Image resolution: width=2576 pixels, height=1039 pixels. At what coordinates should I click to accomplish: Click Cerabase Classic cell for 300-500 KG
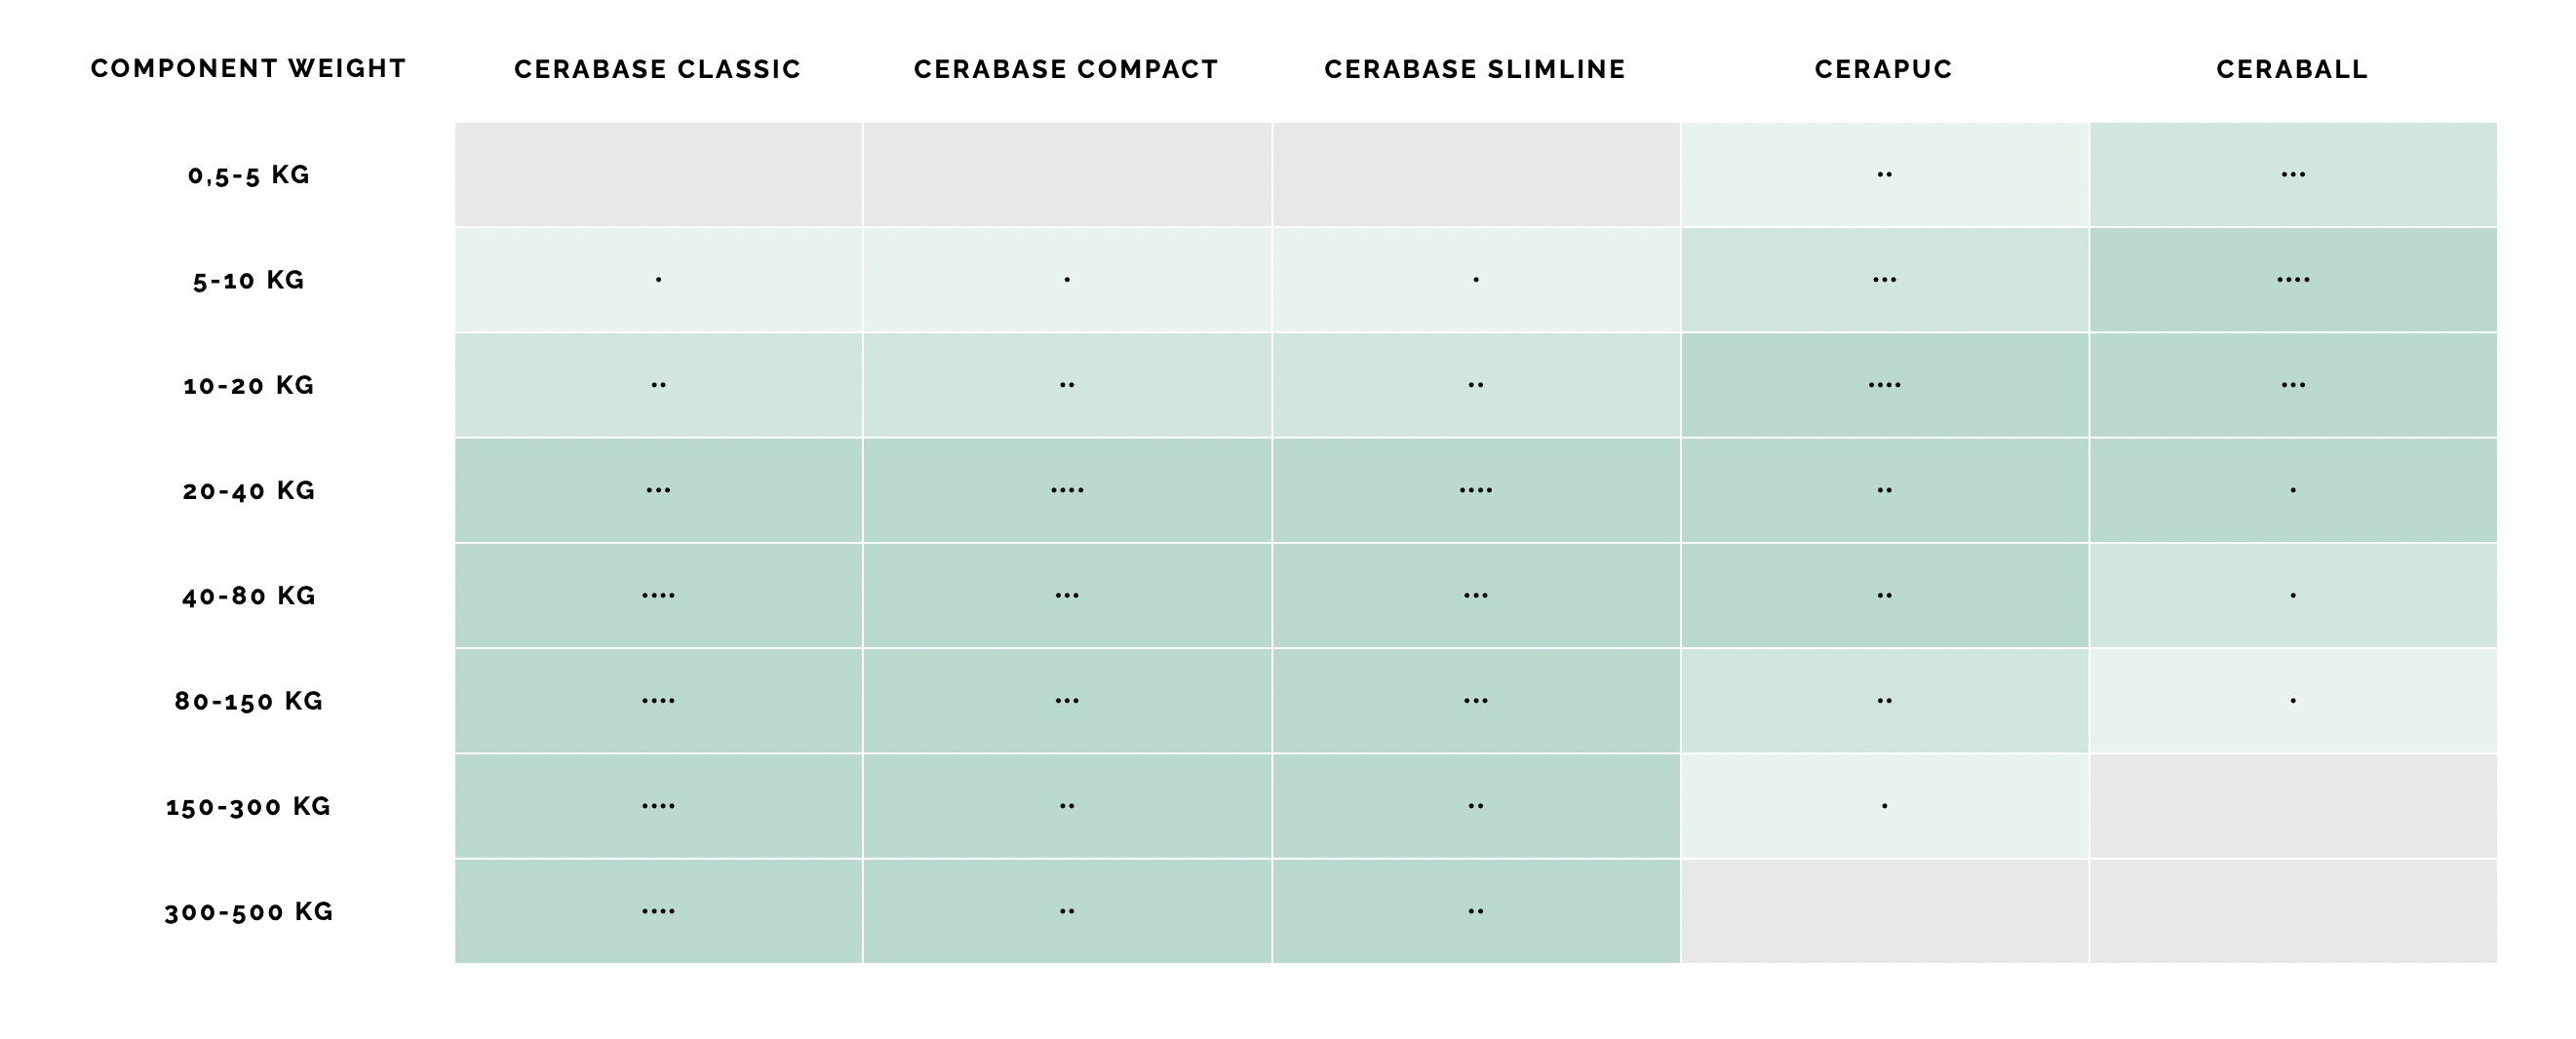coord(658,911)
